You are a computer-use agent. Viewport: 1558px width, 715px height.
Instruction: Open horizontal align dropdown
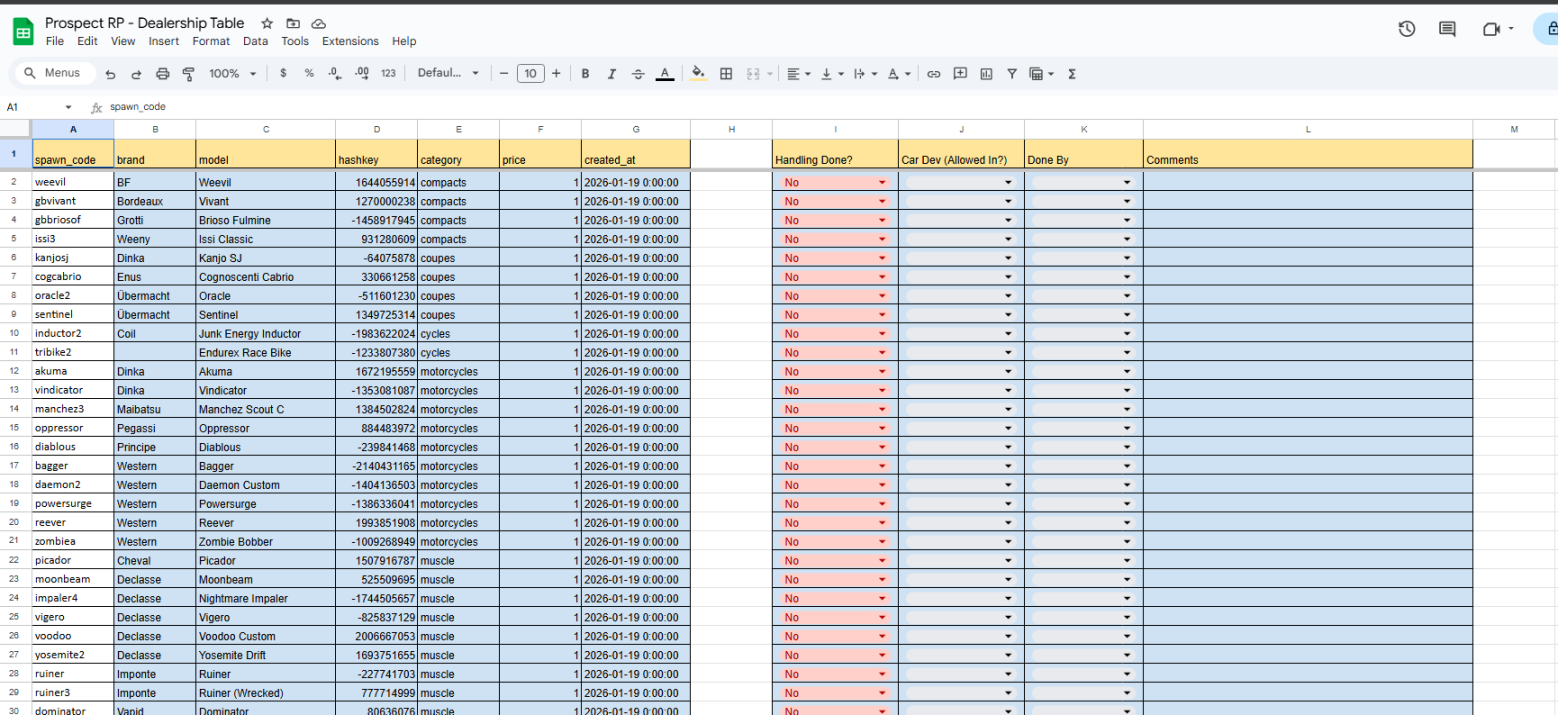coord(798,74)
